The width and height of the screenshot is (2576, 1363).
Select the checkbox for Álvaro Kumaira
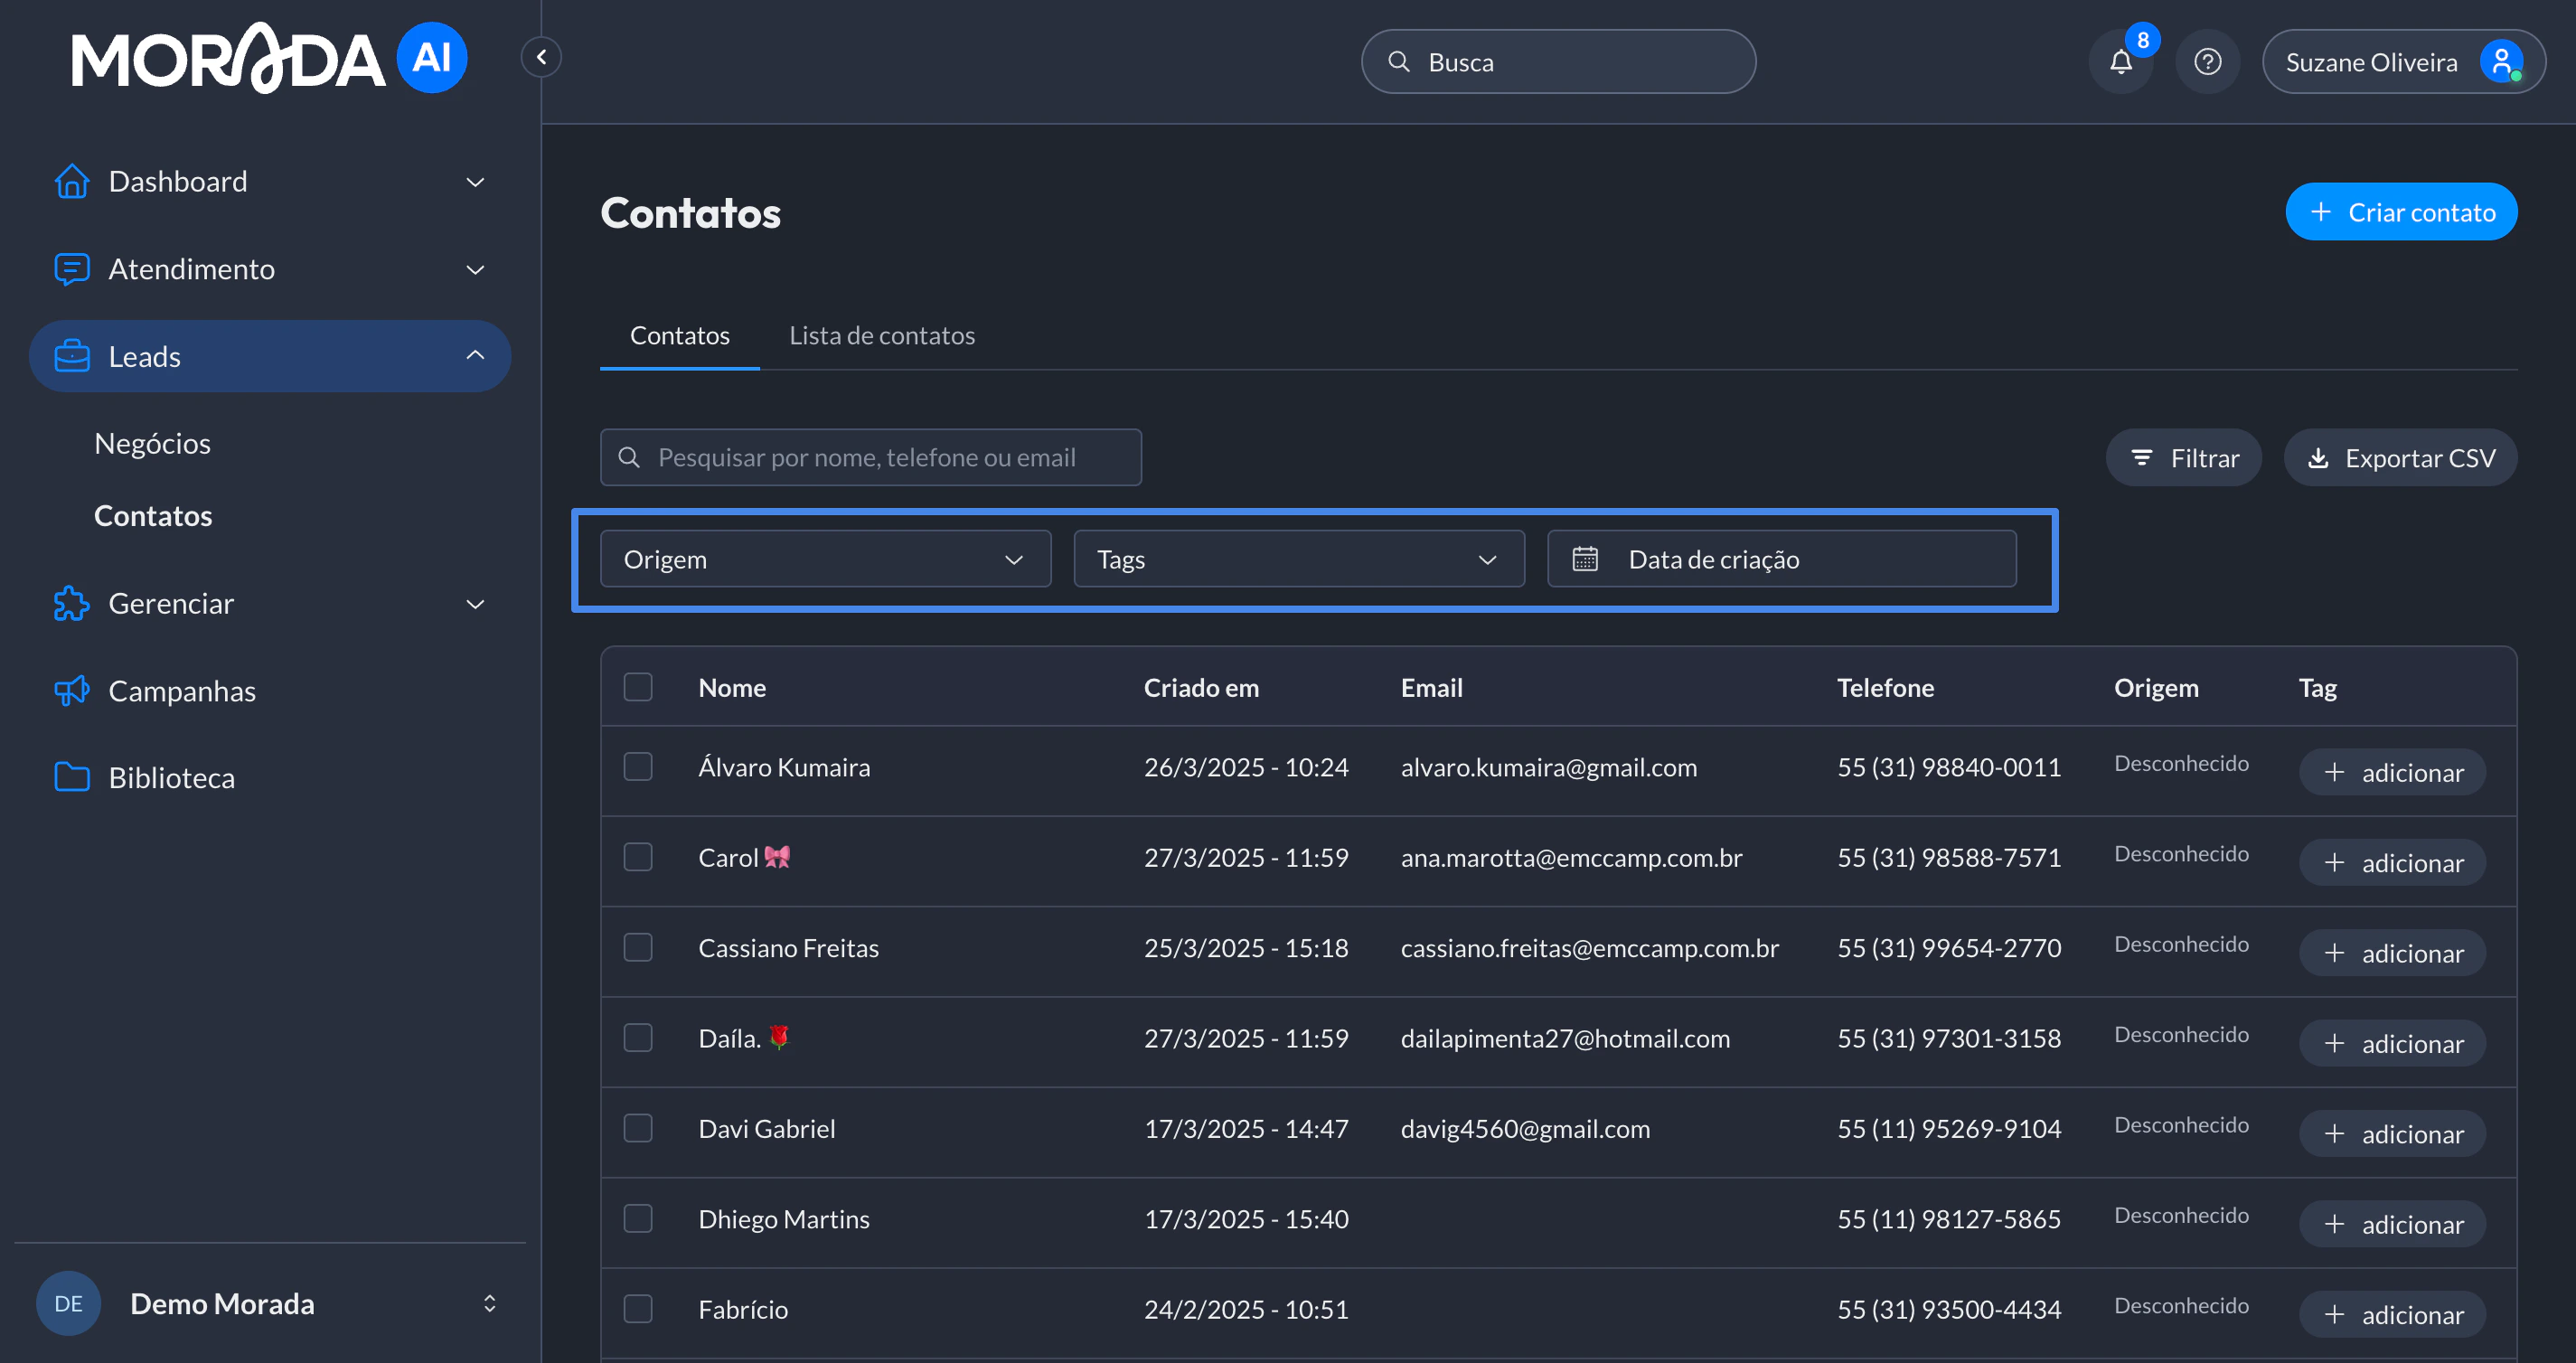638,767
